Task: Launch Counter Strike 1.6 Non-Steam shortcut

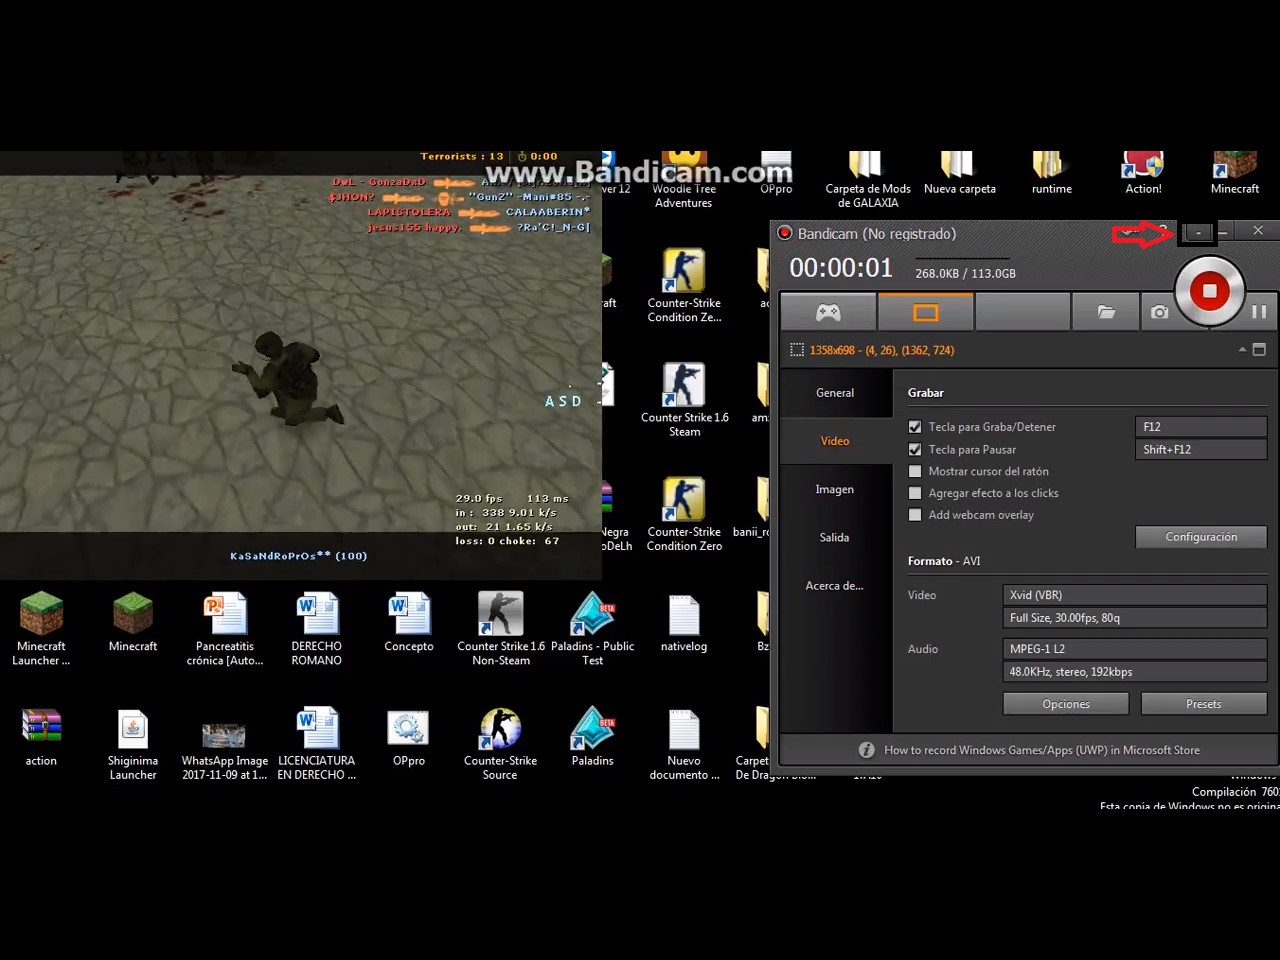Action: tap(501, 628)
